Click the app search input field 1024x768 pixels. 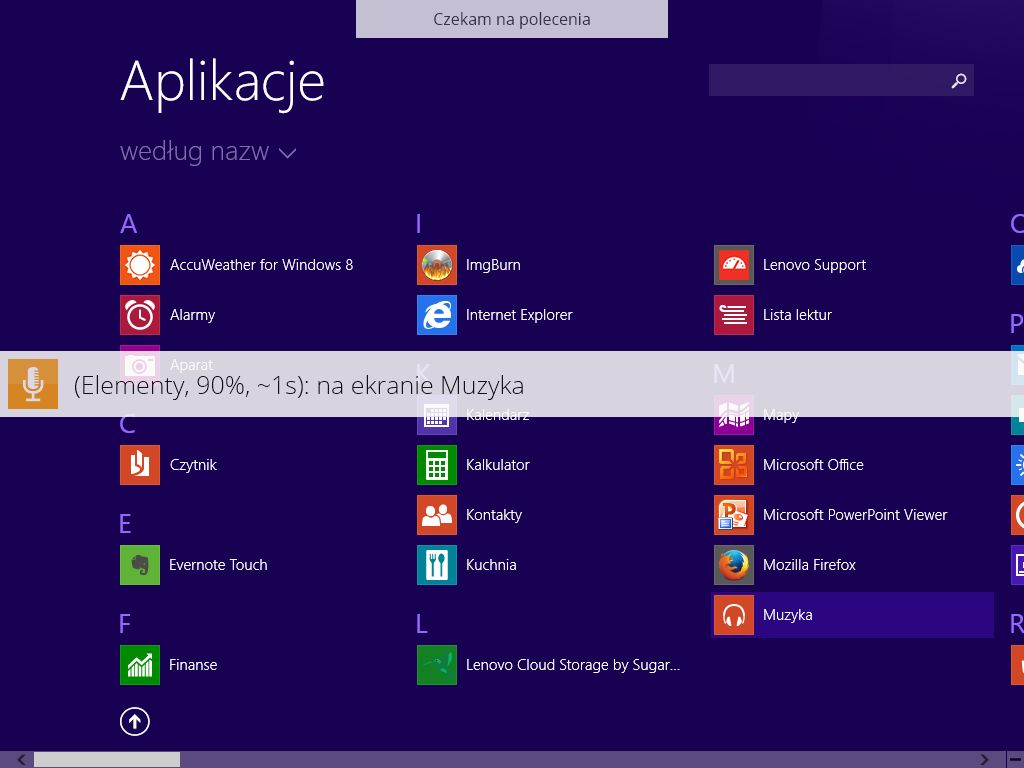tap(841, 80)
